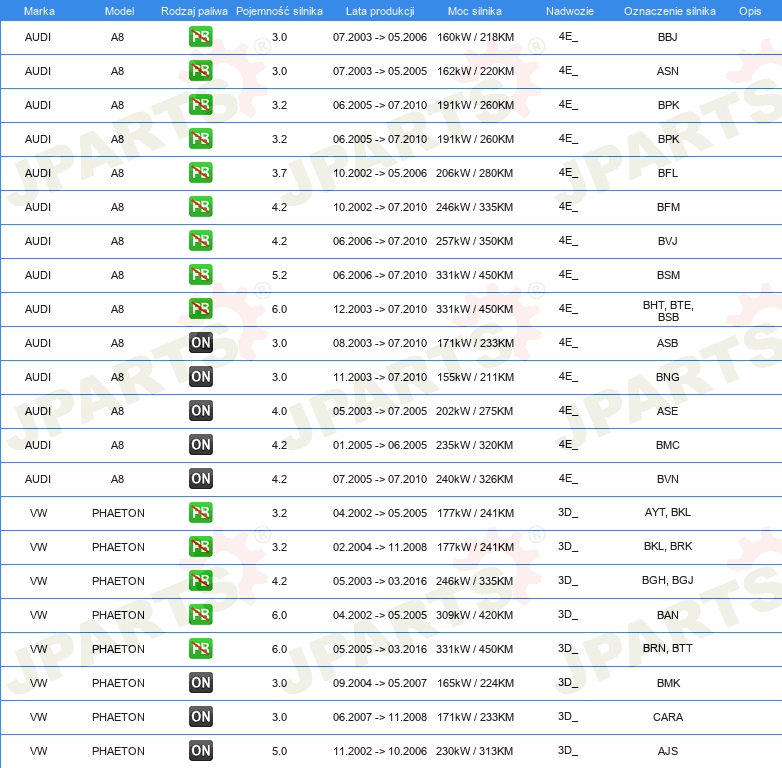Viewport: 782px width, 768px height.
Task: Click the ON diesel icon in the ASB row
Action: [x=201, y=343]
